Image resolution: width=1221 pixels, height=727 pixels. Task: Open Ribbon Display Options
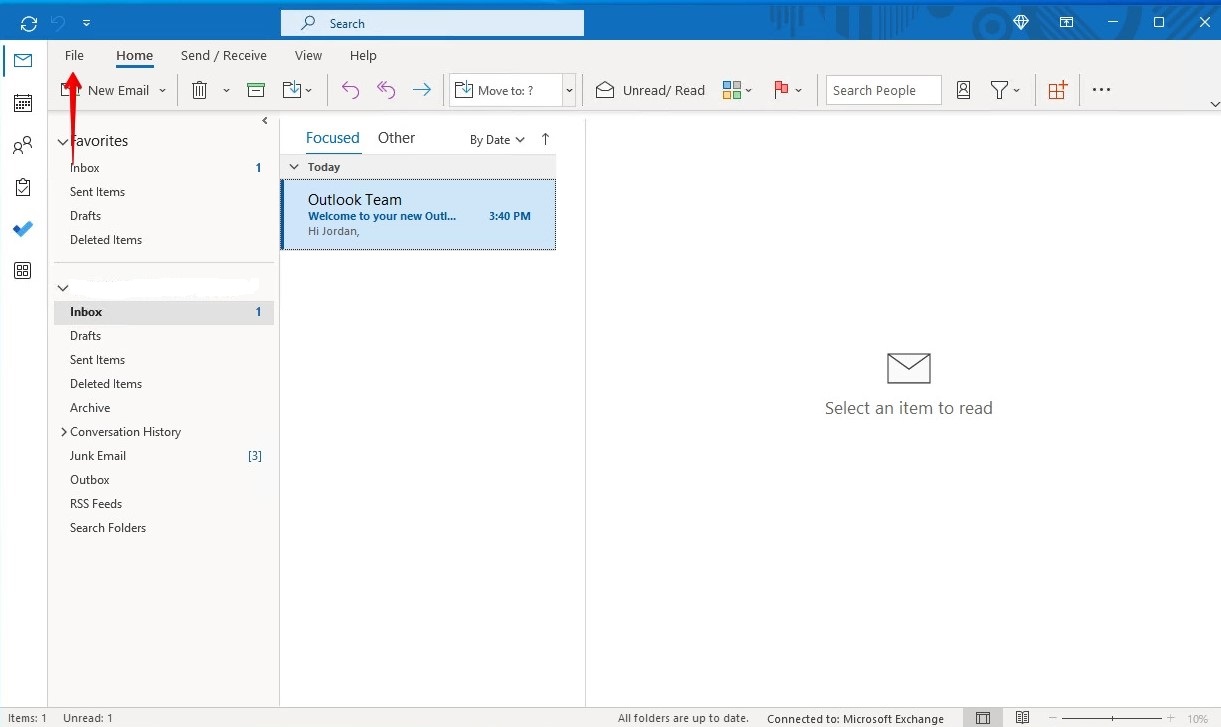coord(1067,22)
